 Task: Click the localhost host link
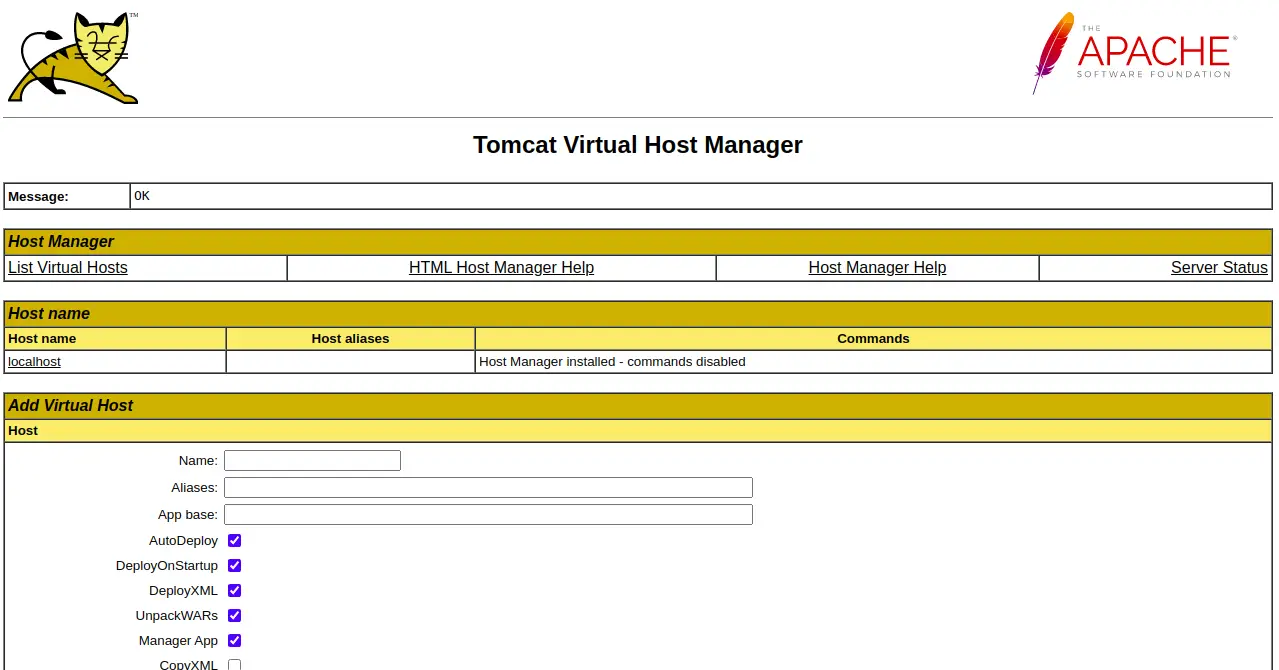pyautogui.click(x=34, y=362)
